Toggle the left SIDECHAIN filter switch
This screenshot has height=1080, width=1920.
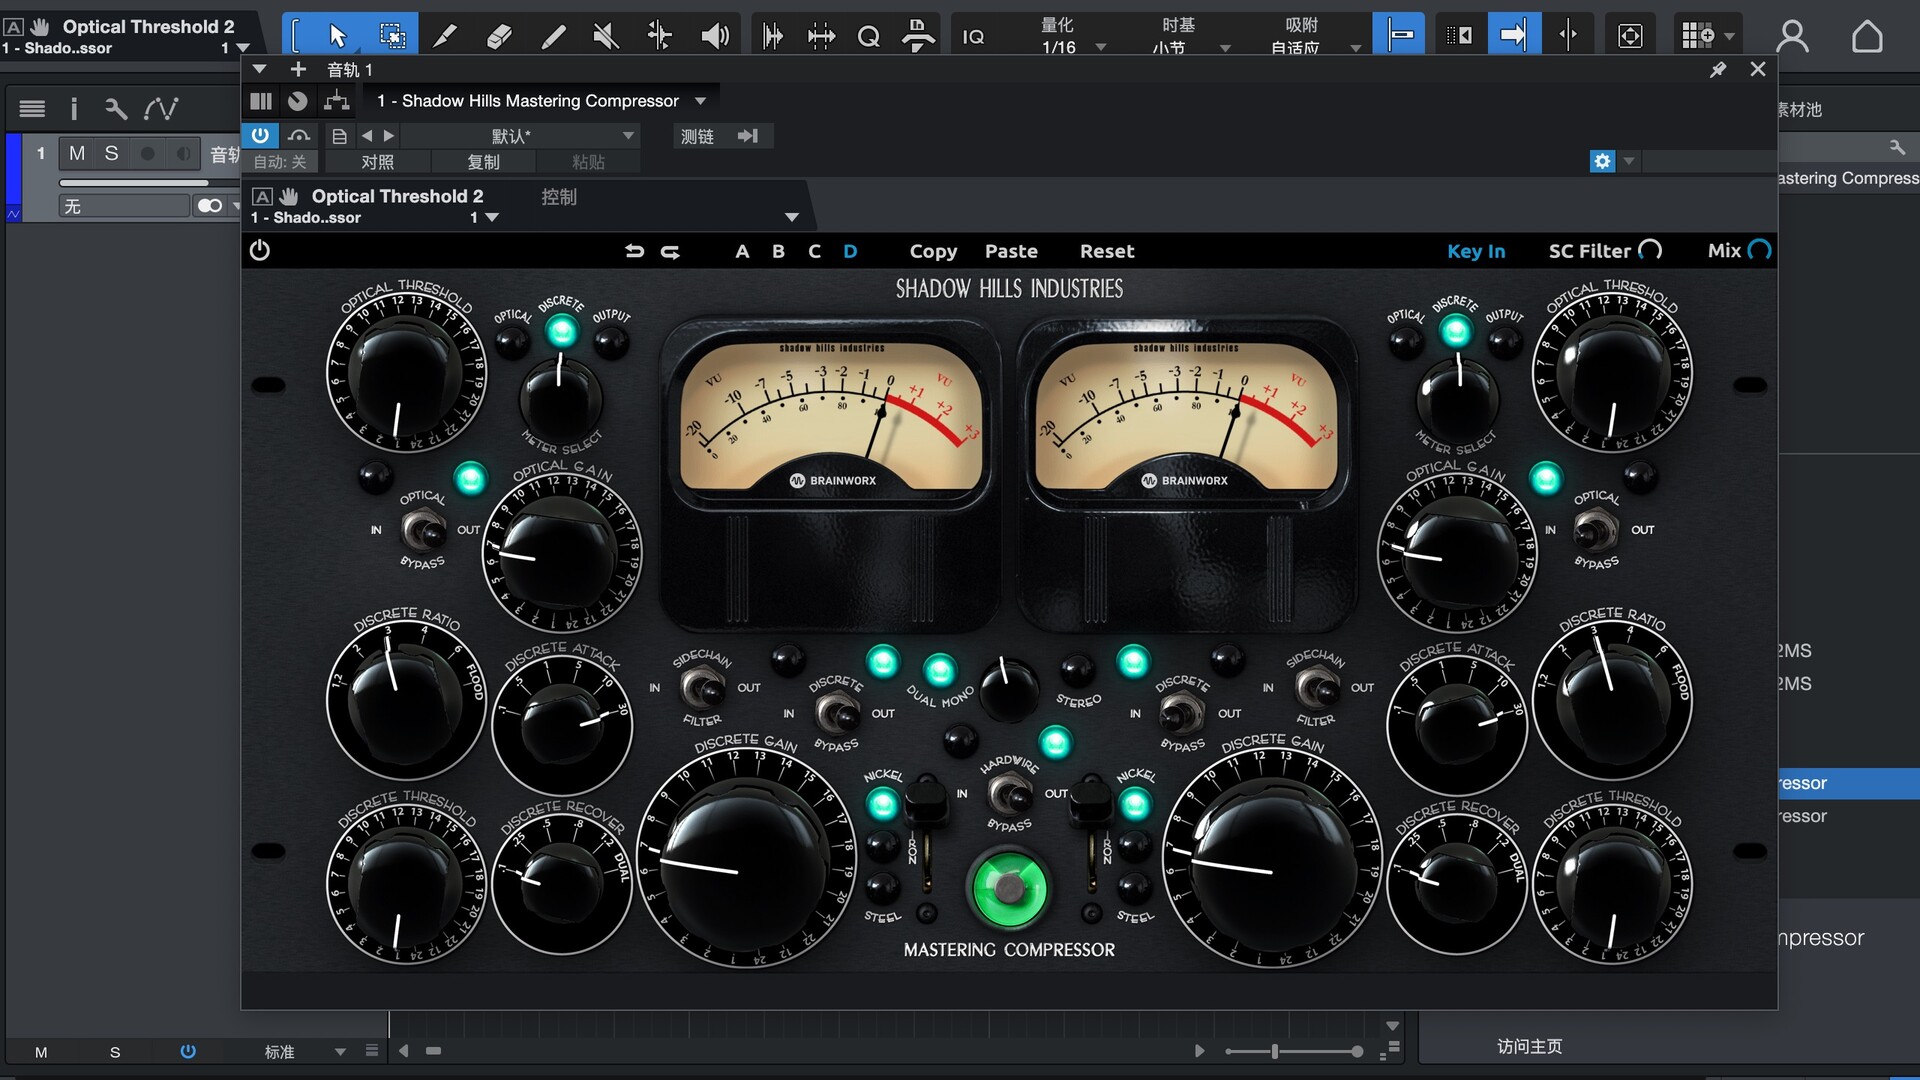pos(702,687)
